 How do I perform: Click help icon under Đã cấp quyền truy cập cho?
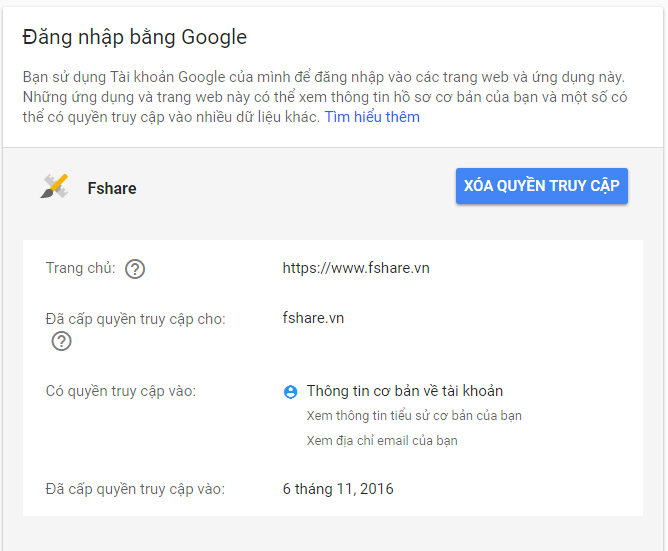[61, 341]
